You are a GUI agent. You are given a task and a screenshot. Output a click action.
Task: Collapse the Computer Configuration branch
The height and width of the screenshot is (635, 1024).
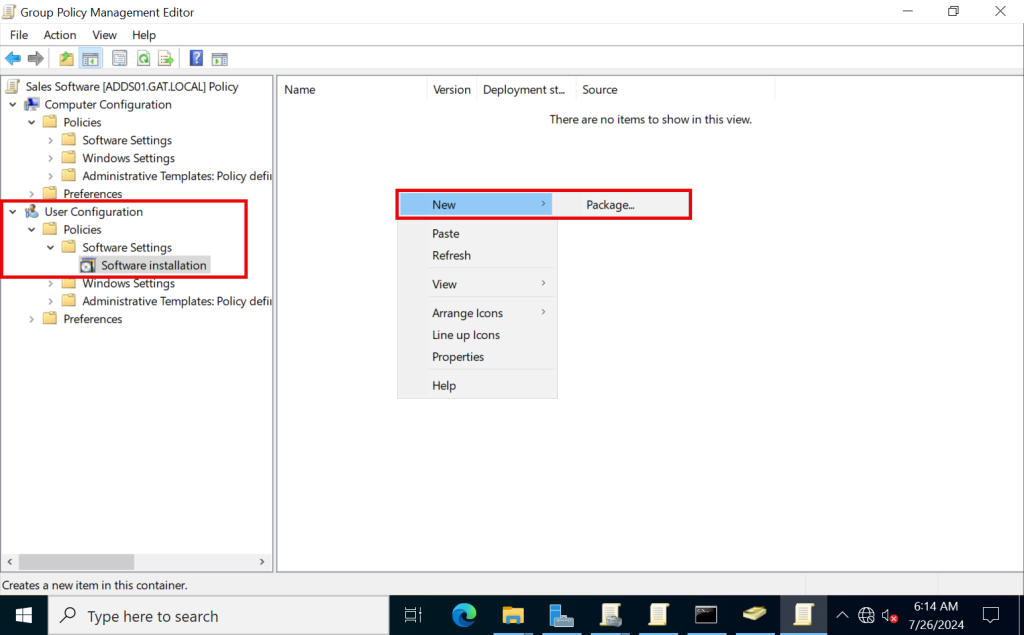click(x=13, y=104)
